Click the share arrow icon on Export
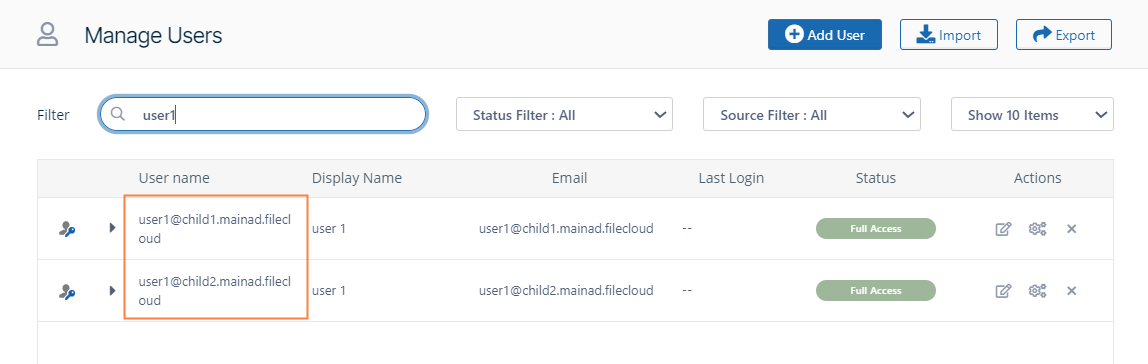The width and height of the screenshot is (1148, 364). pos(1041,34)
